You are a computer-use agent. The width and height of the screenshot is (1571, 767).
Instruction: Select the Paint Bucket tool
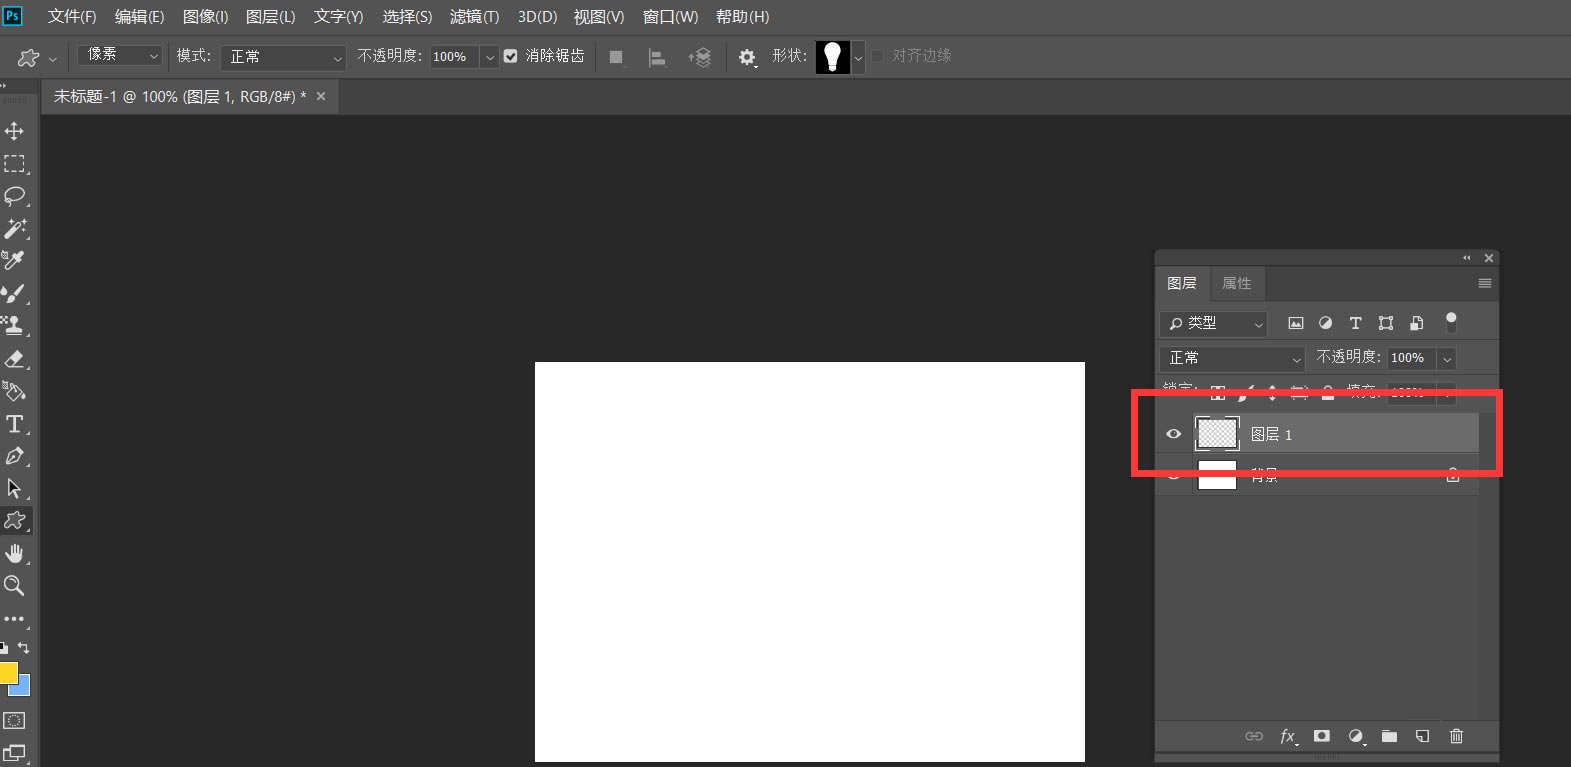coord(14,390)
